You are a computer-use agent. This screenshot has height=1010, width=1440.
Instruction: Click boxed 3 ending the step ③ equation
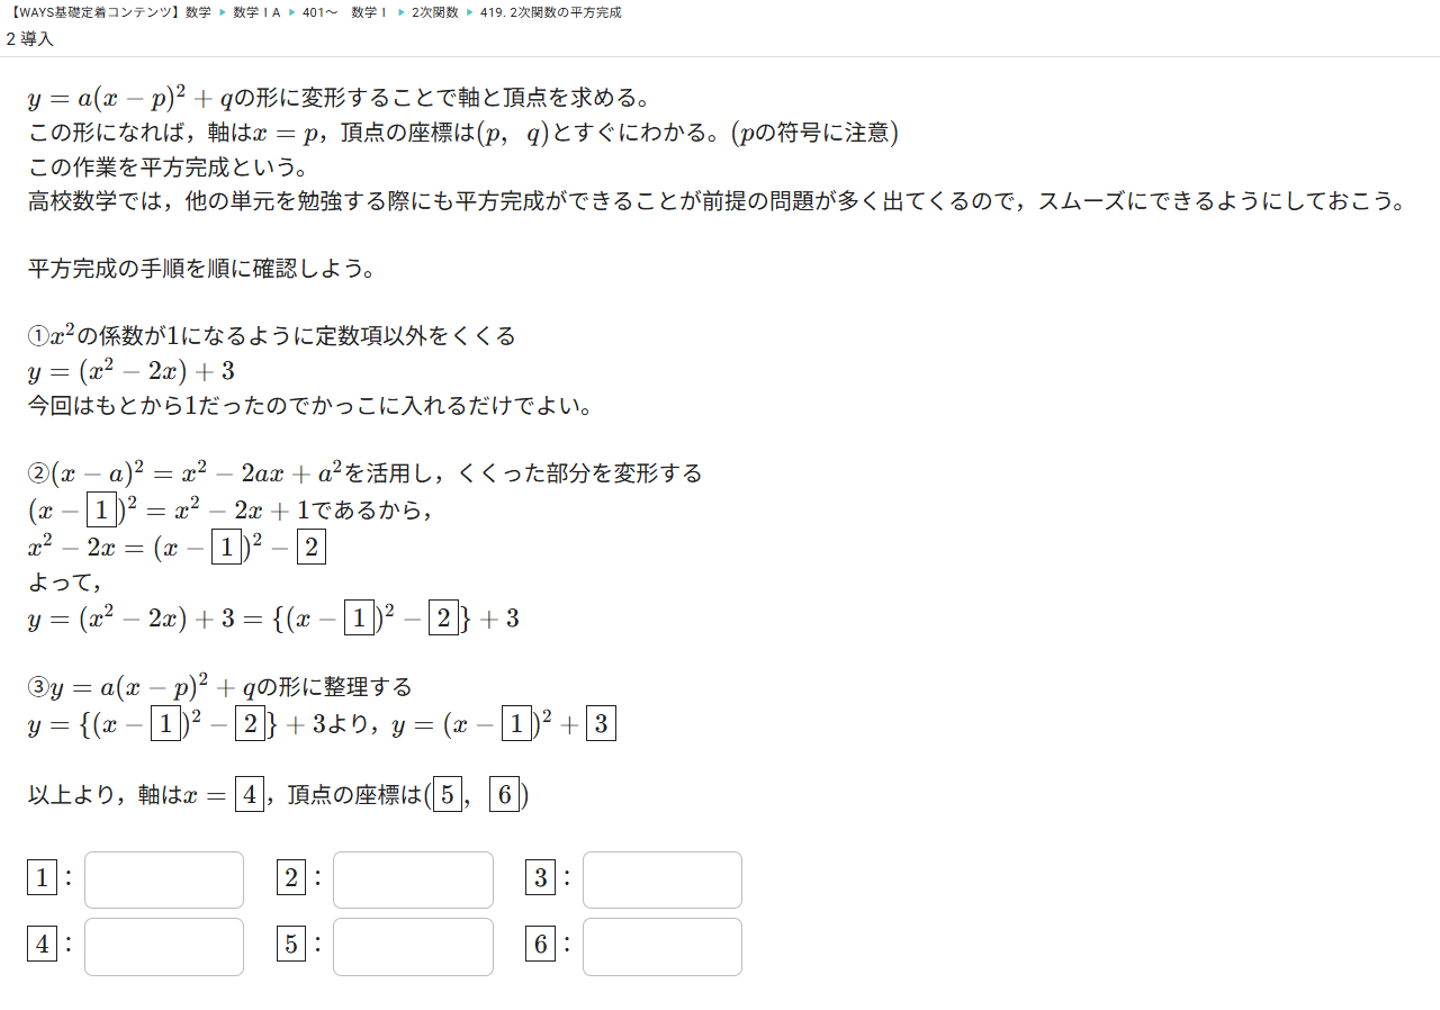pyautogui.click(x=601, y=724)
